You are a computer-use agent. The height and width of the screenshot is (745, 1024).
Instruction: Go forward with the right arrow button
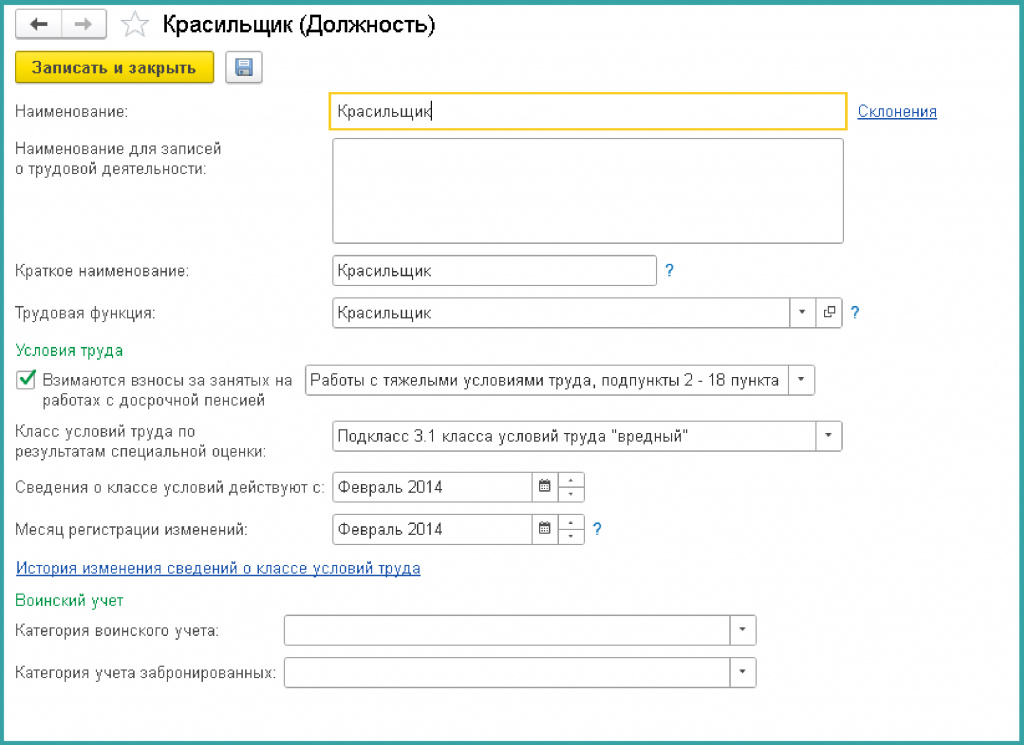coord(84,25)
